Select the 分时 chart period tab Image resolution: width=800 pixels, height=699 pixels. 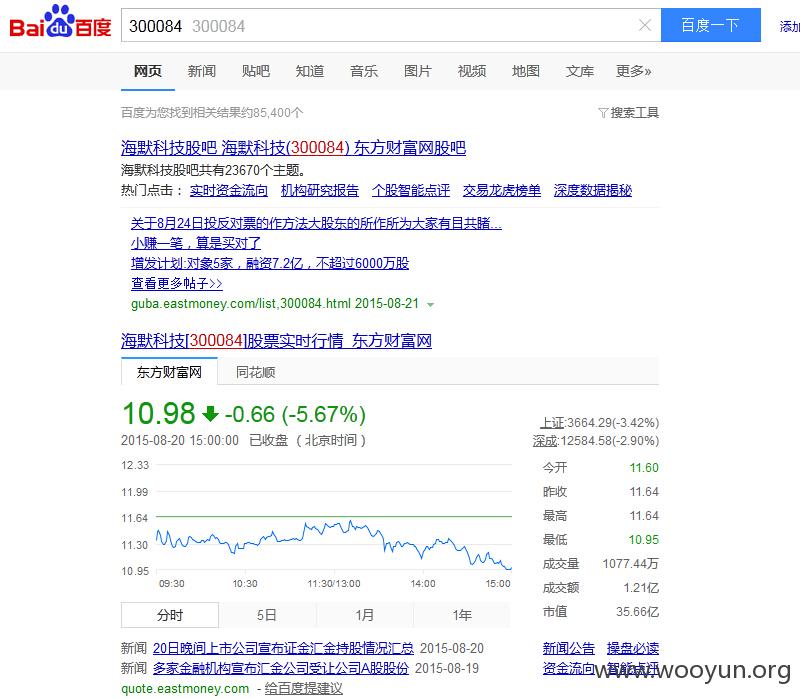170,615
